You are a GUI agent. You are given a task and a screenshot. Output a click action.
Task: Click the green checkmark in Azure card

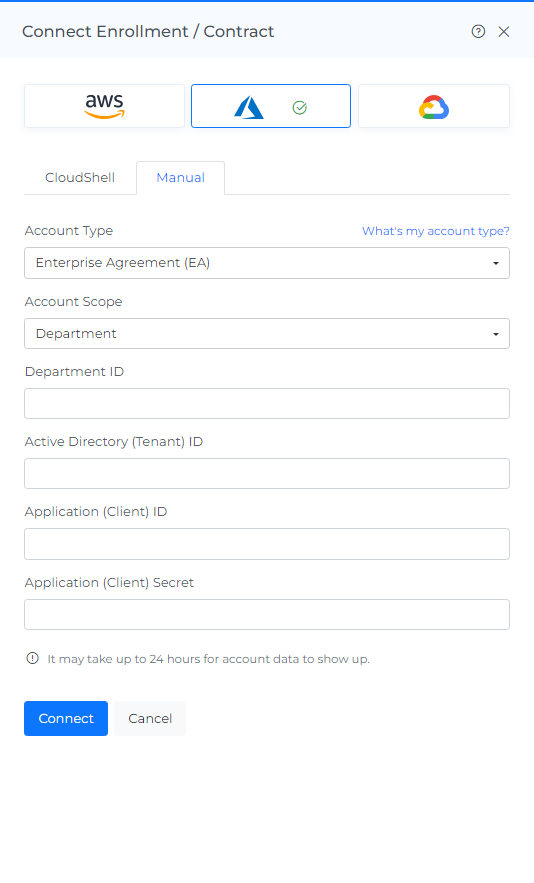[x=300, y=108]
